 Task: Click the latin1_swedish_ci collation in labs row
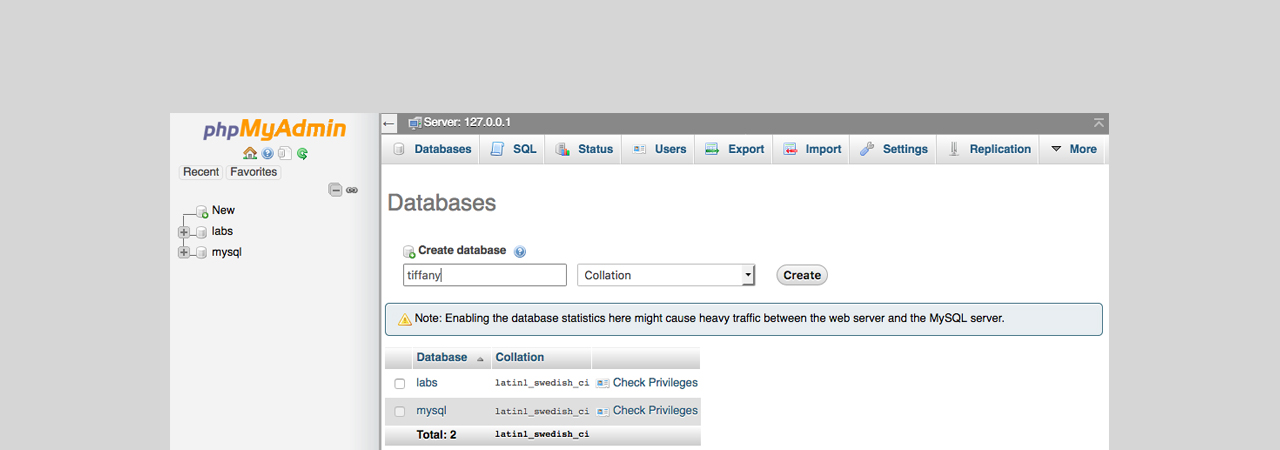click(x=542, y=384)
